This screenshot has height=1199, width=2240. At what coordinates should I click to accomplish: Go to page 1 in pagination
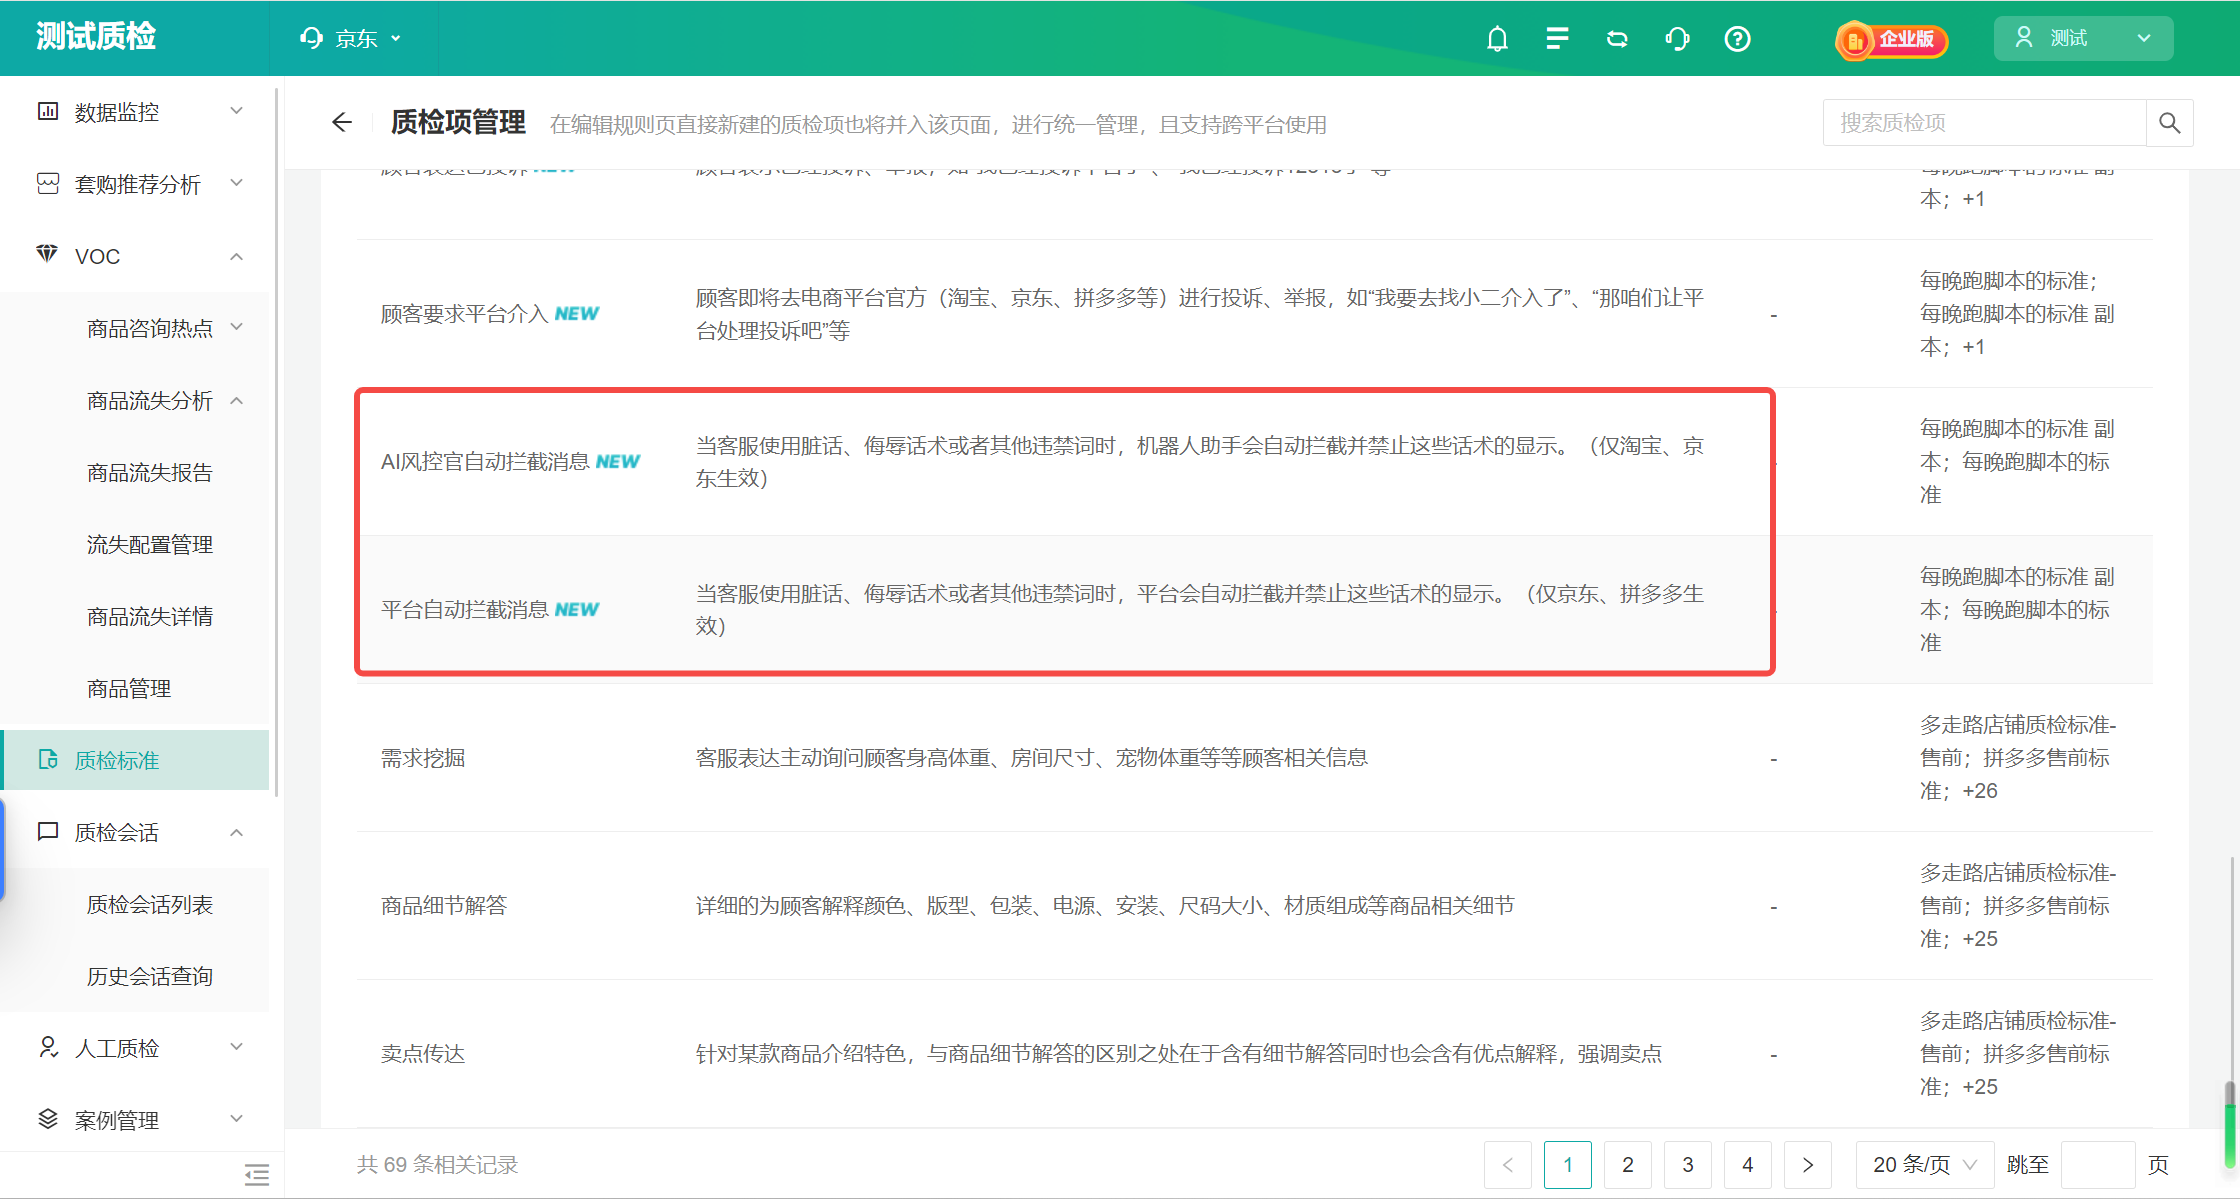[x=1568, y=1165]
